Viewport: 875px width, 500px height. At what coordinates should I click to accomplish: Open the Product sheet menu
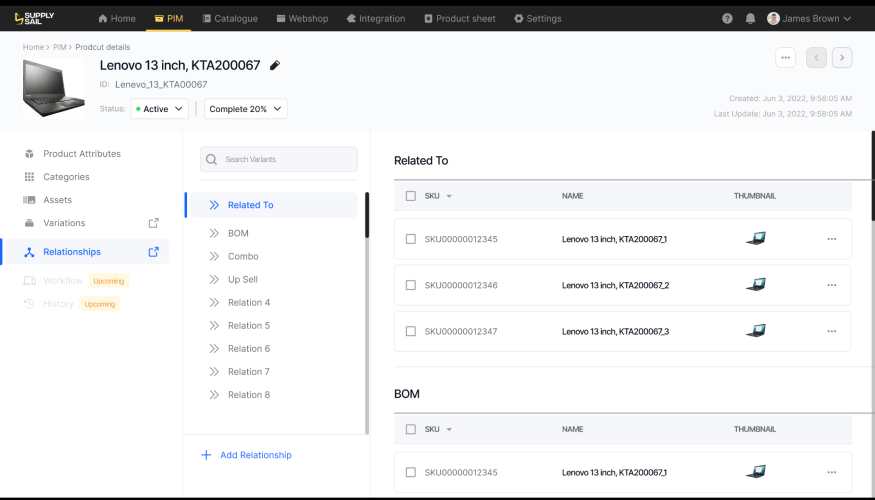point(460,18)
